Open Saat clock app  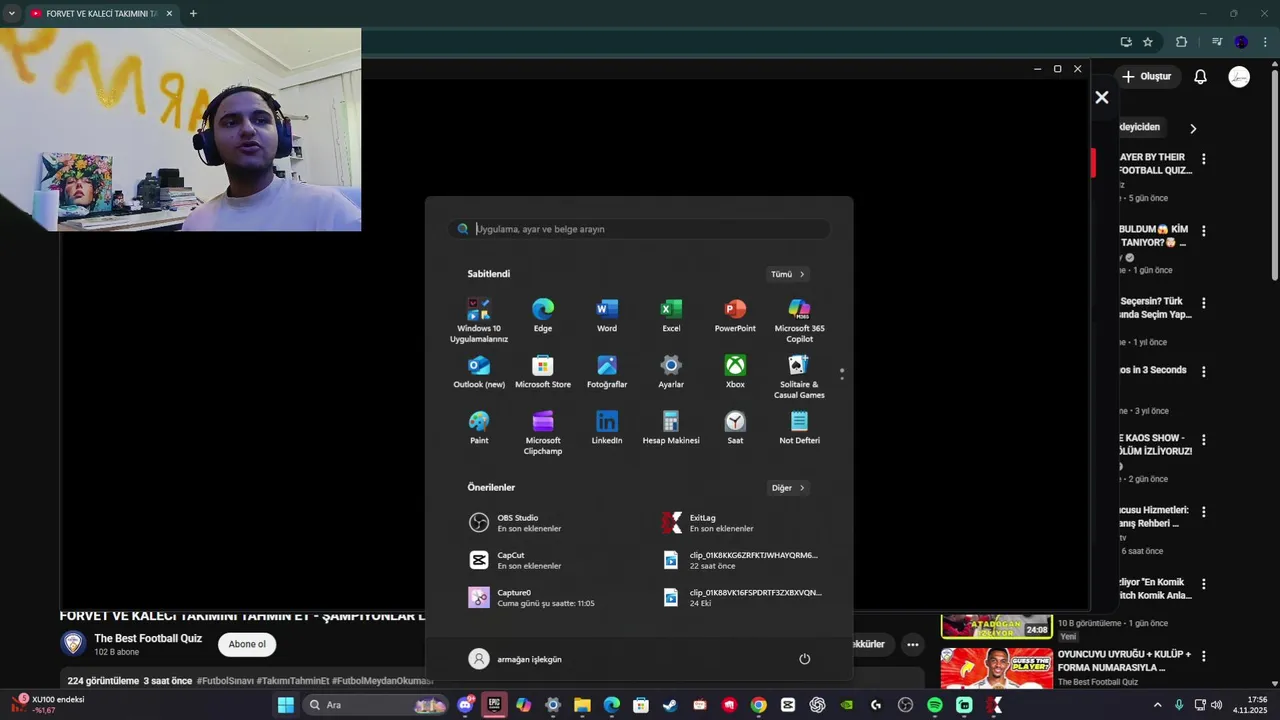tap(735, 428)
